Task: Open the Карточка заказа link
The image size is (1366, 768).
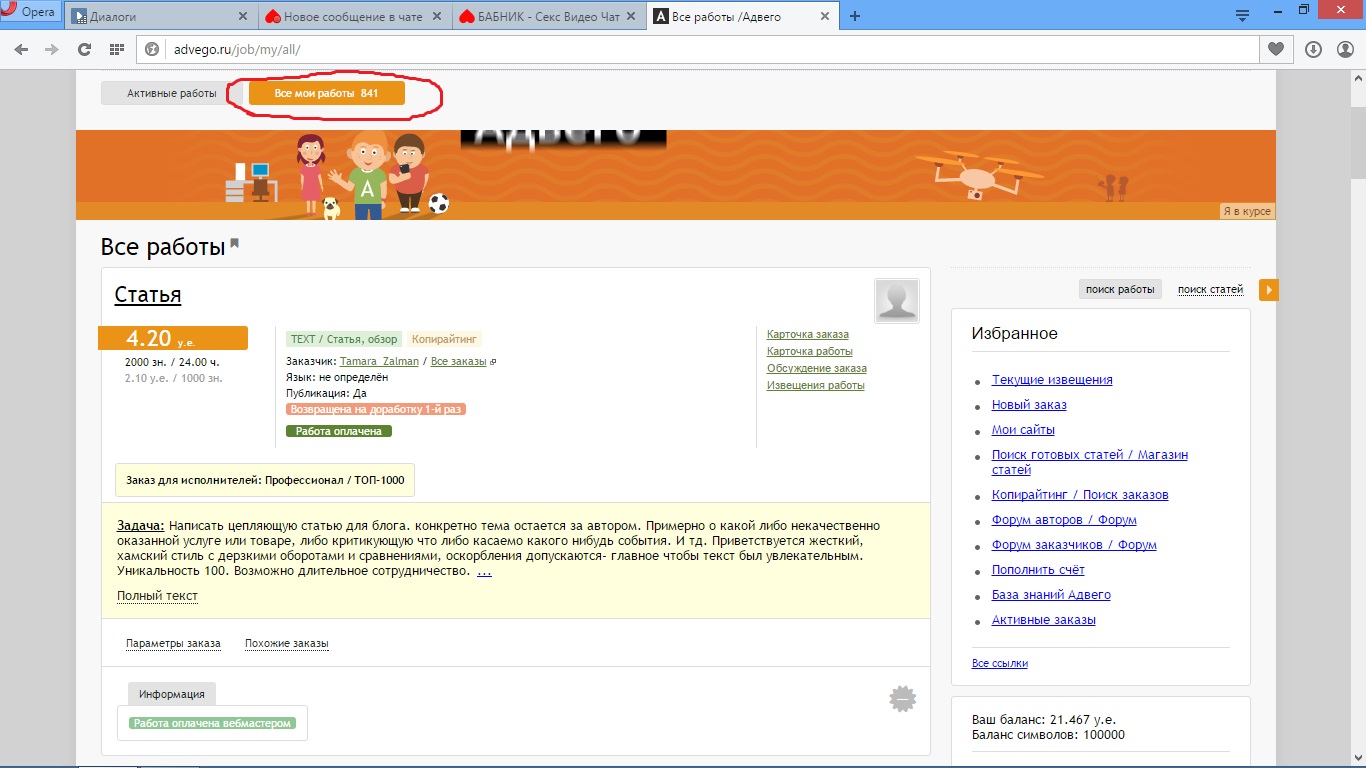Action: coord(808,334)
